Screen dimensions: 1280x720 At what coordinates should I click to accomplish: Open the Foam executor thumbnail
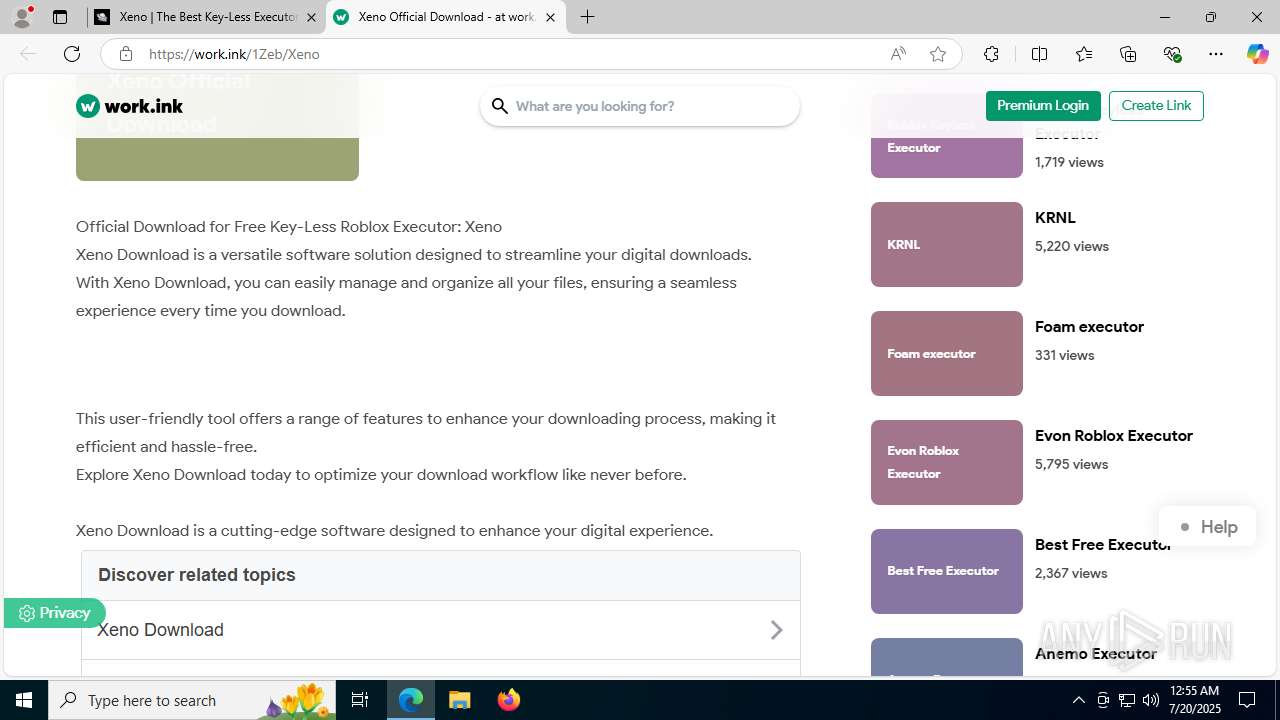coord(947,353)
